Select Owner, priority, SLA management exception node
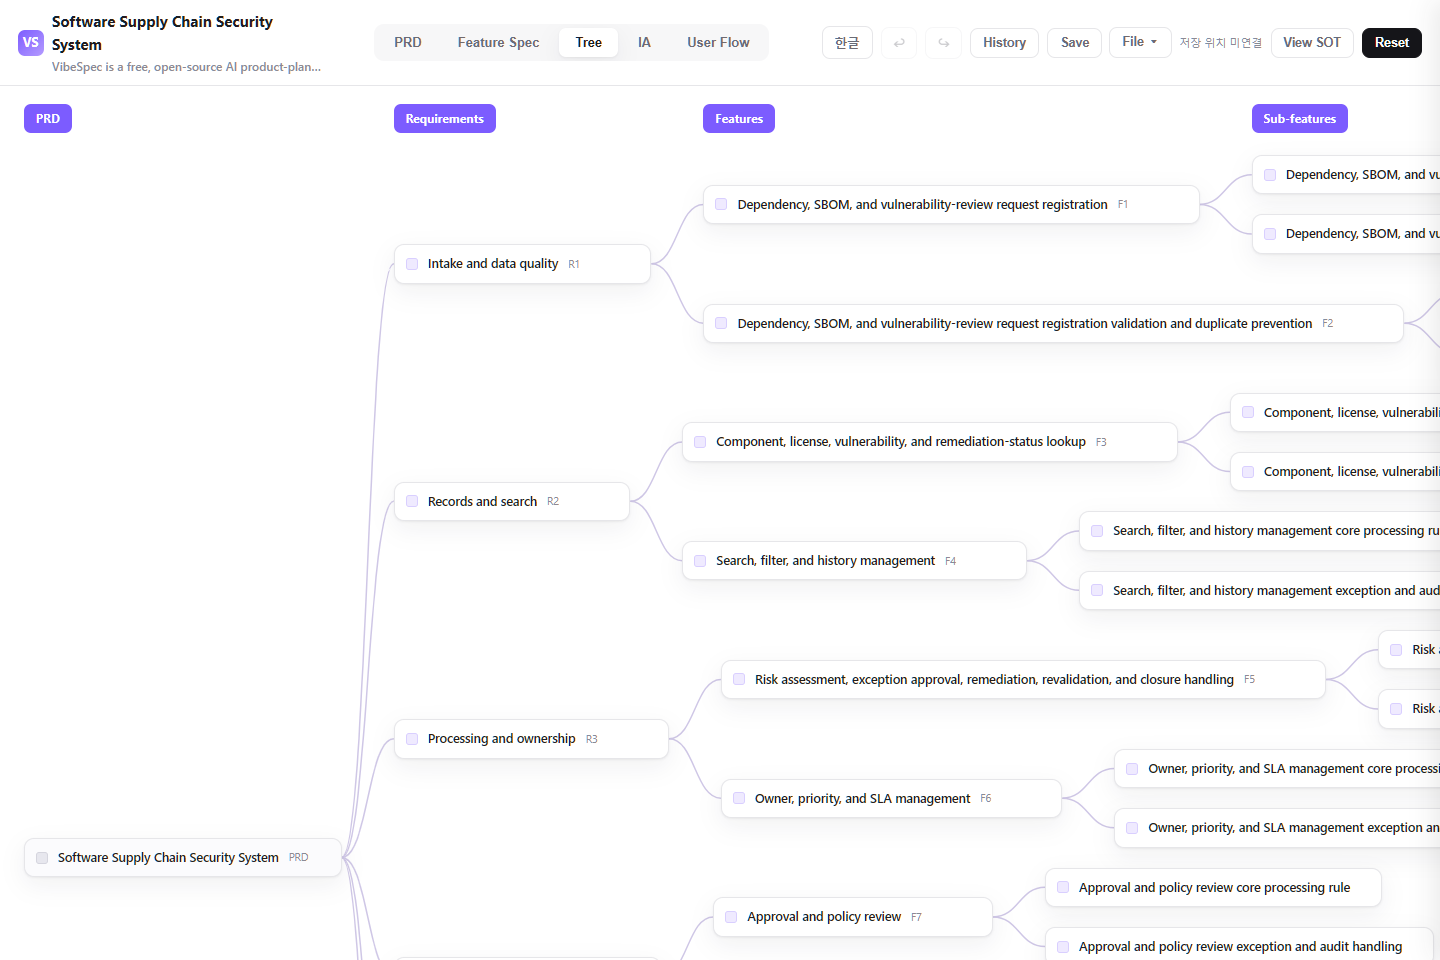This screenshot has height=960, width=1440. tap(1277, 828)
